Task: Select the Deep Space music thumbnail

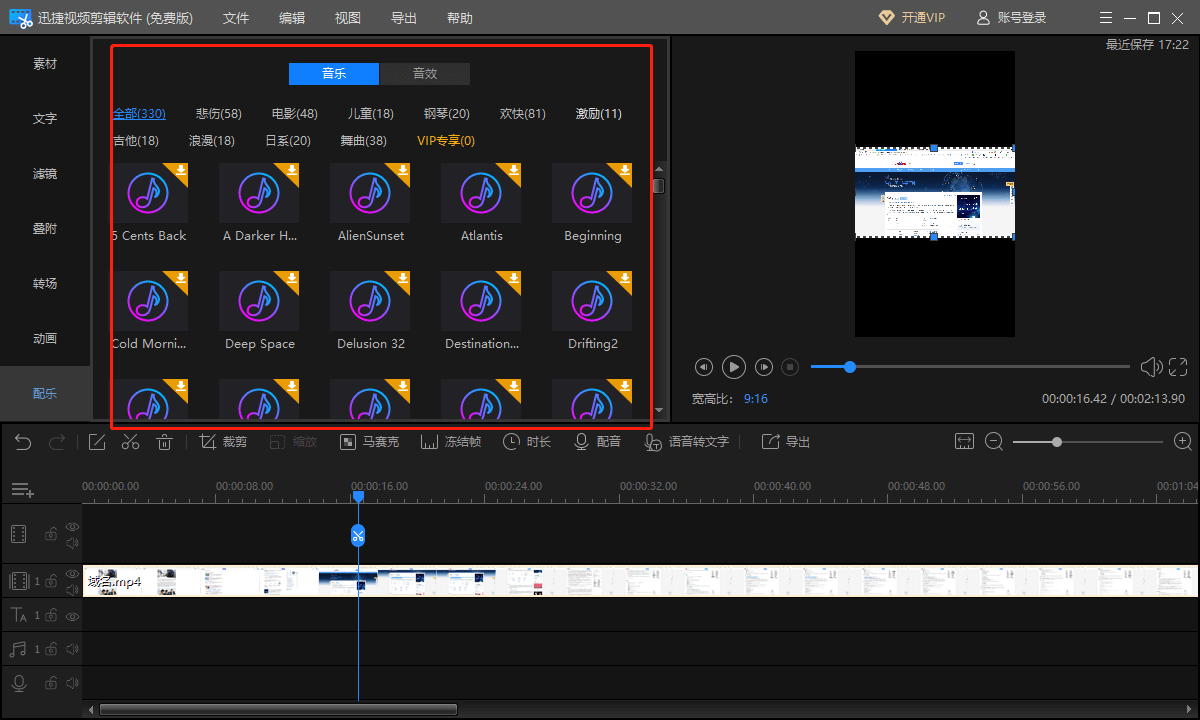Action: pyautogui.click(x=259, y=300)
